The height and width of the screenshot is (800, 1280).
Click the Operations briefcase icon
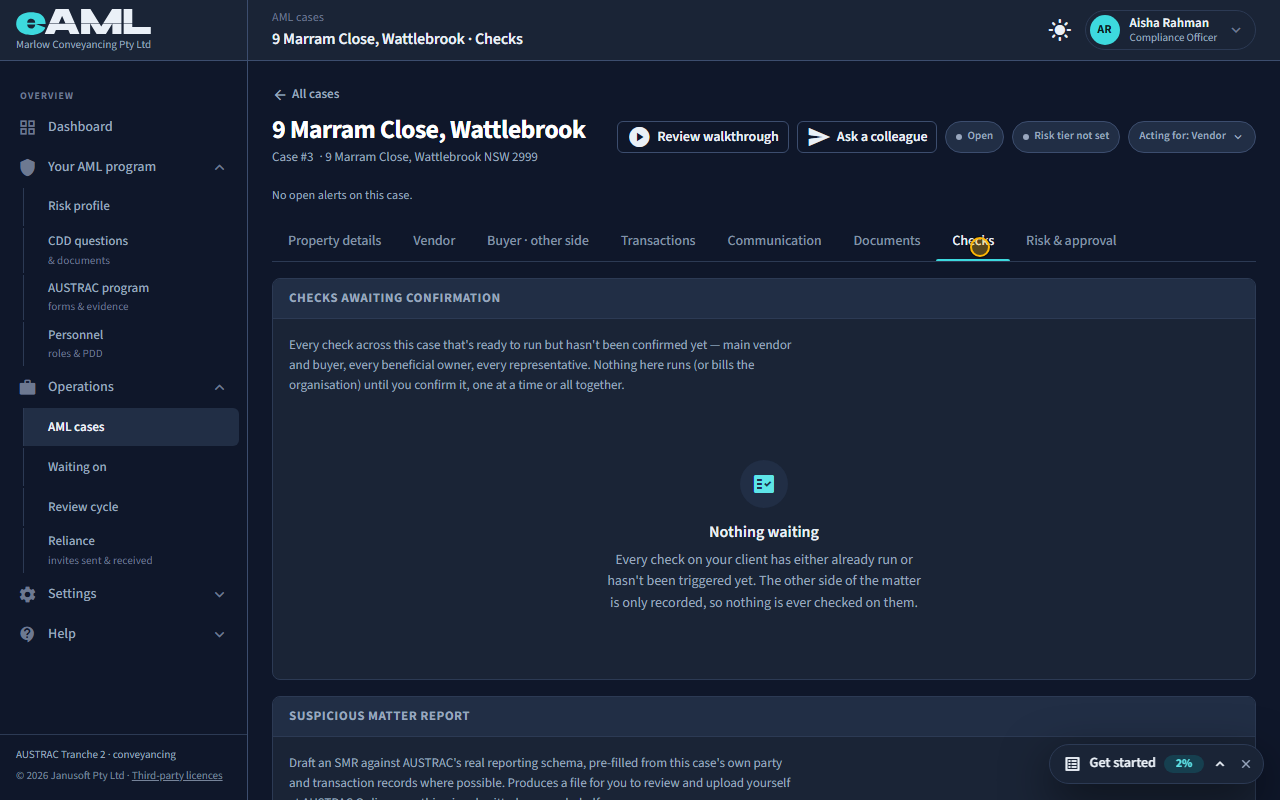point(28,387)
